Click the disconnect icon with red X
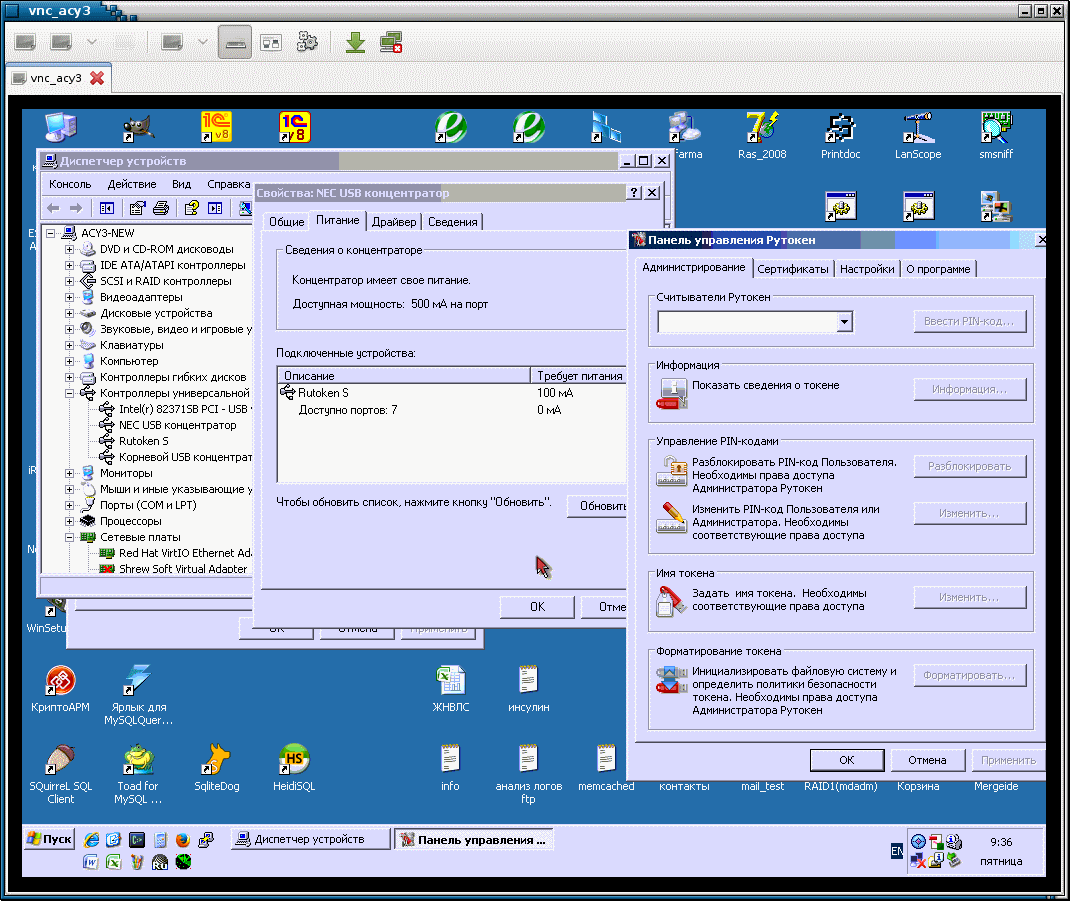This screenshot has height=901, width=1070. coord(391,42)
